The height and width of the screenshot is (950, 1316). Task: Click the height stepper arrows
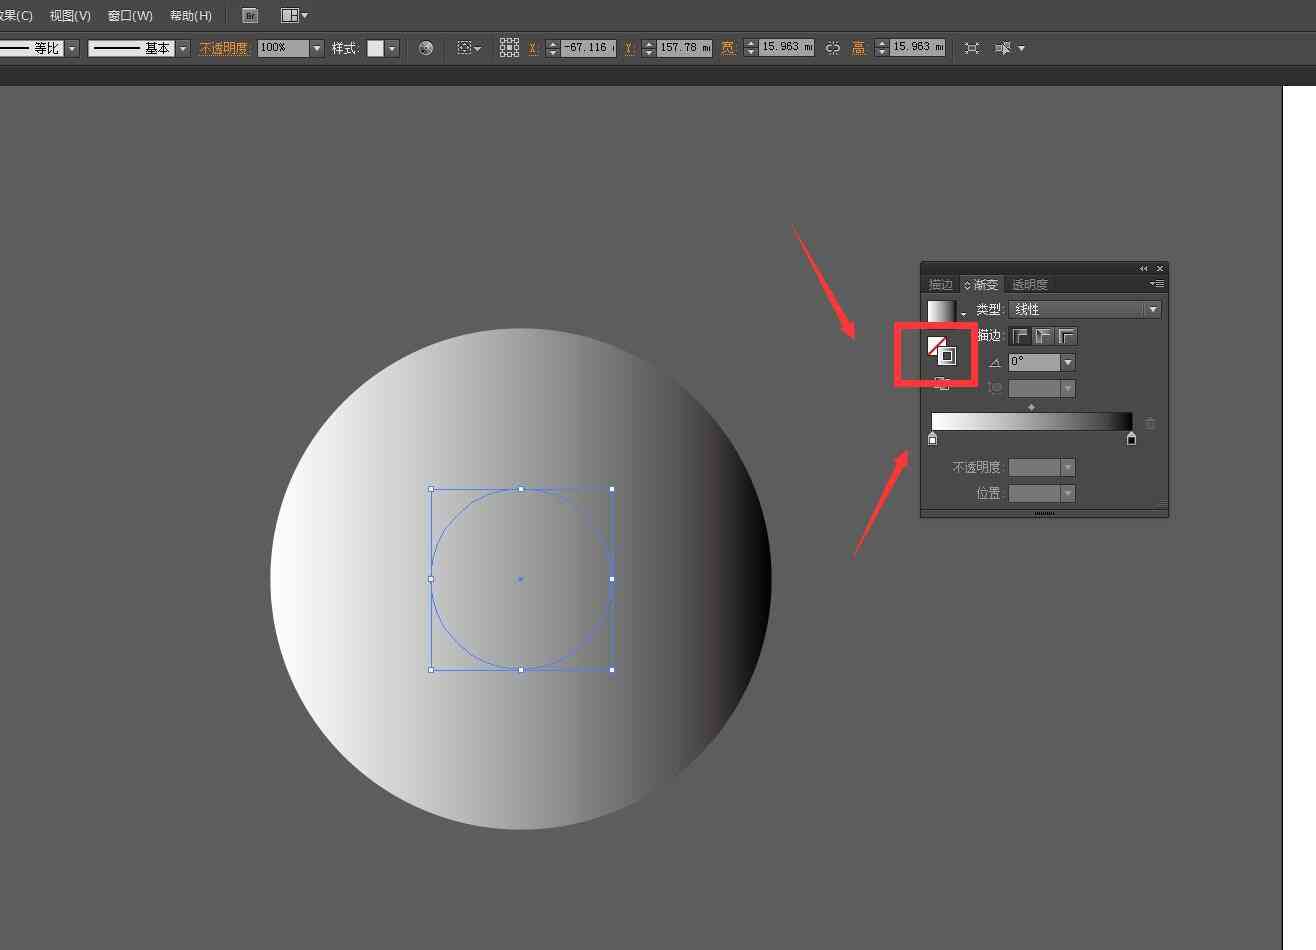[x=882, y=48]
